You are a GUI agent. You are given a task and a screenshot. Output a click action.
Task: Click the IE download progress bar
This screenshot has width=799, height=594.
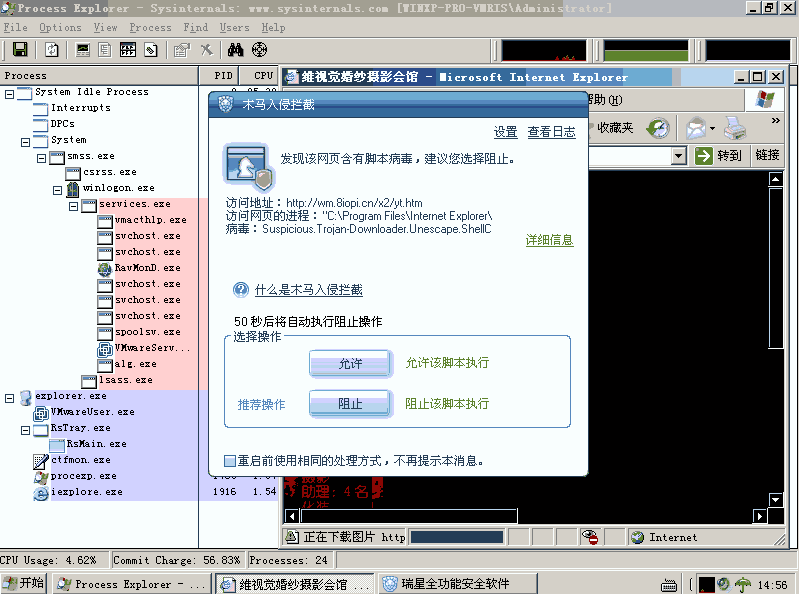457,537
